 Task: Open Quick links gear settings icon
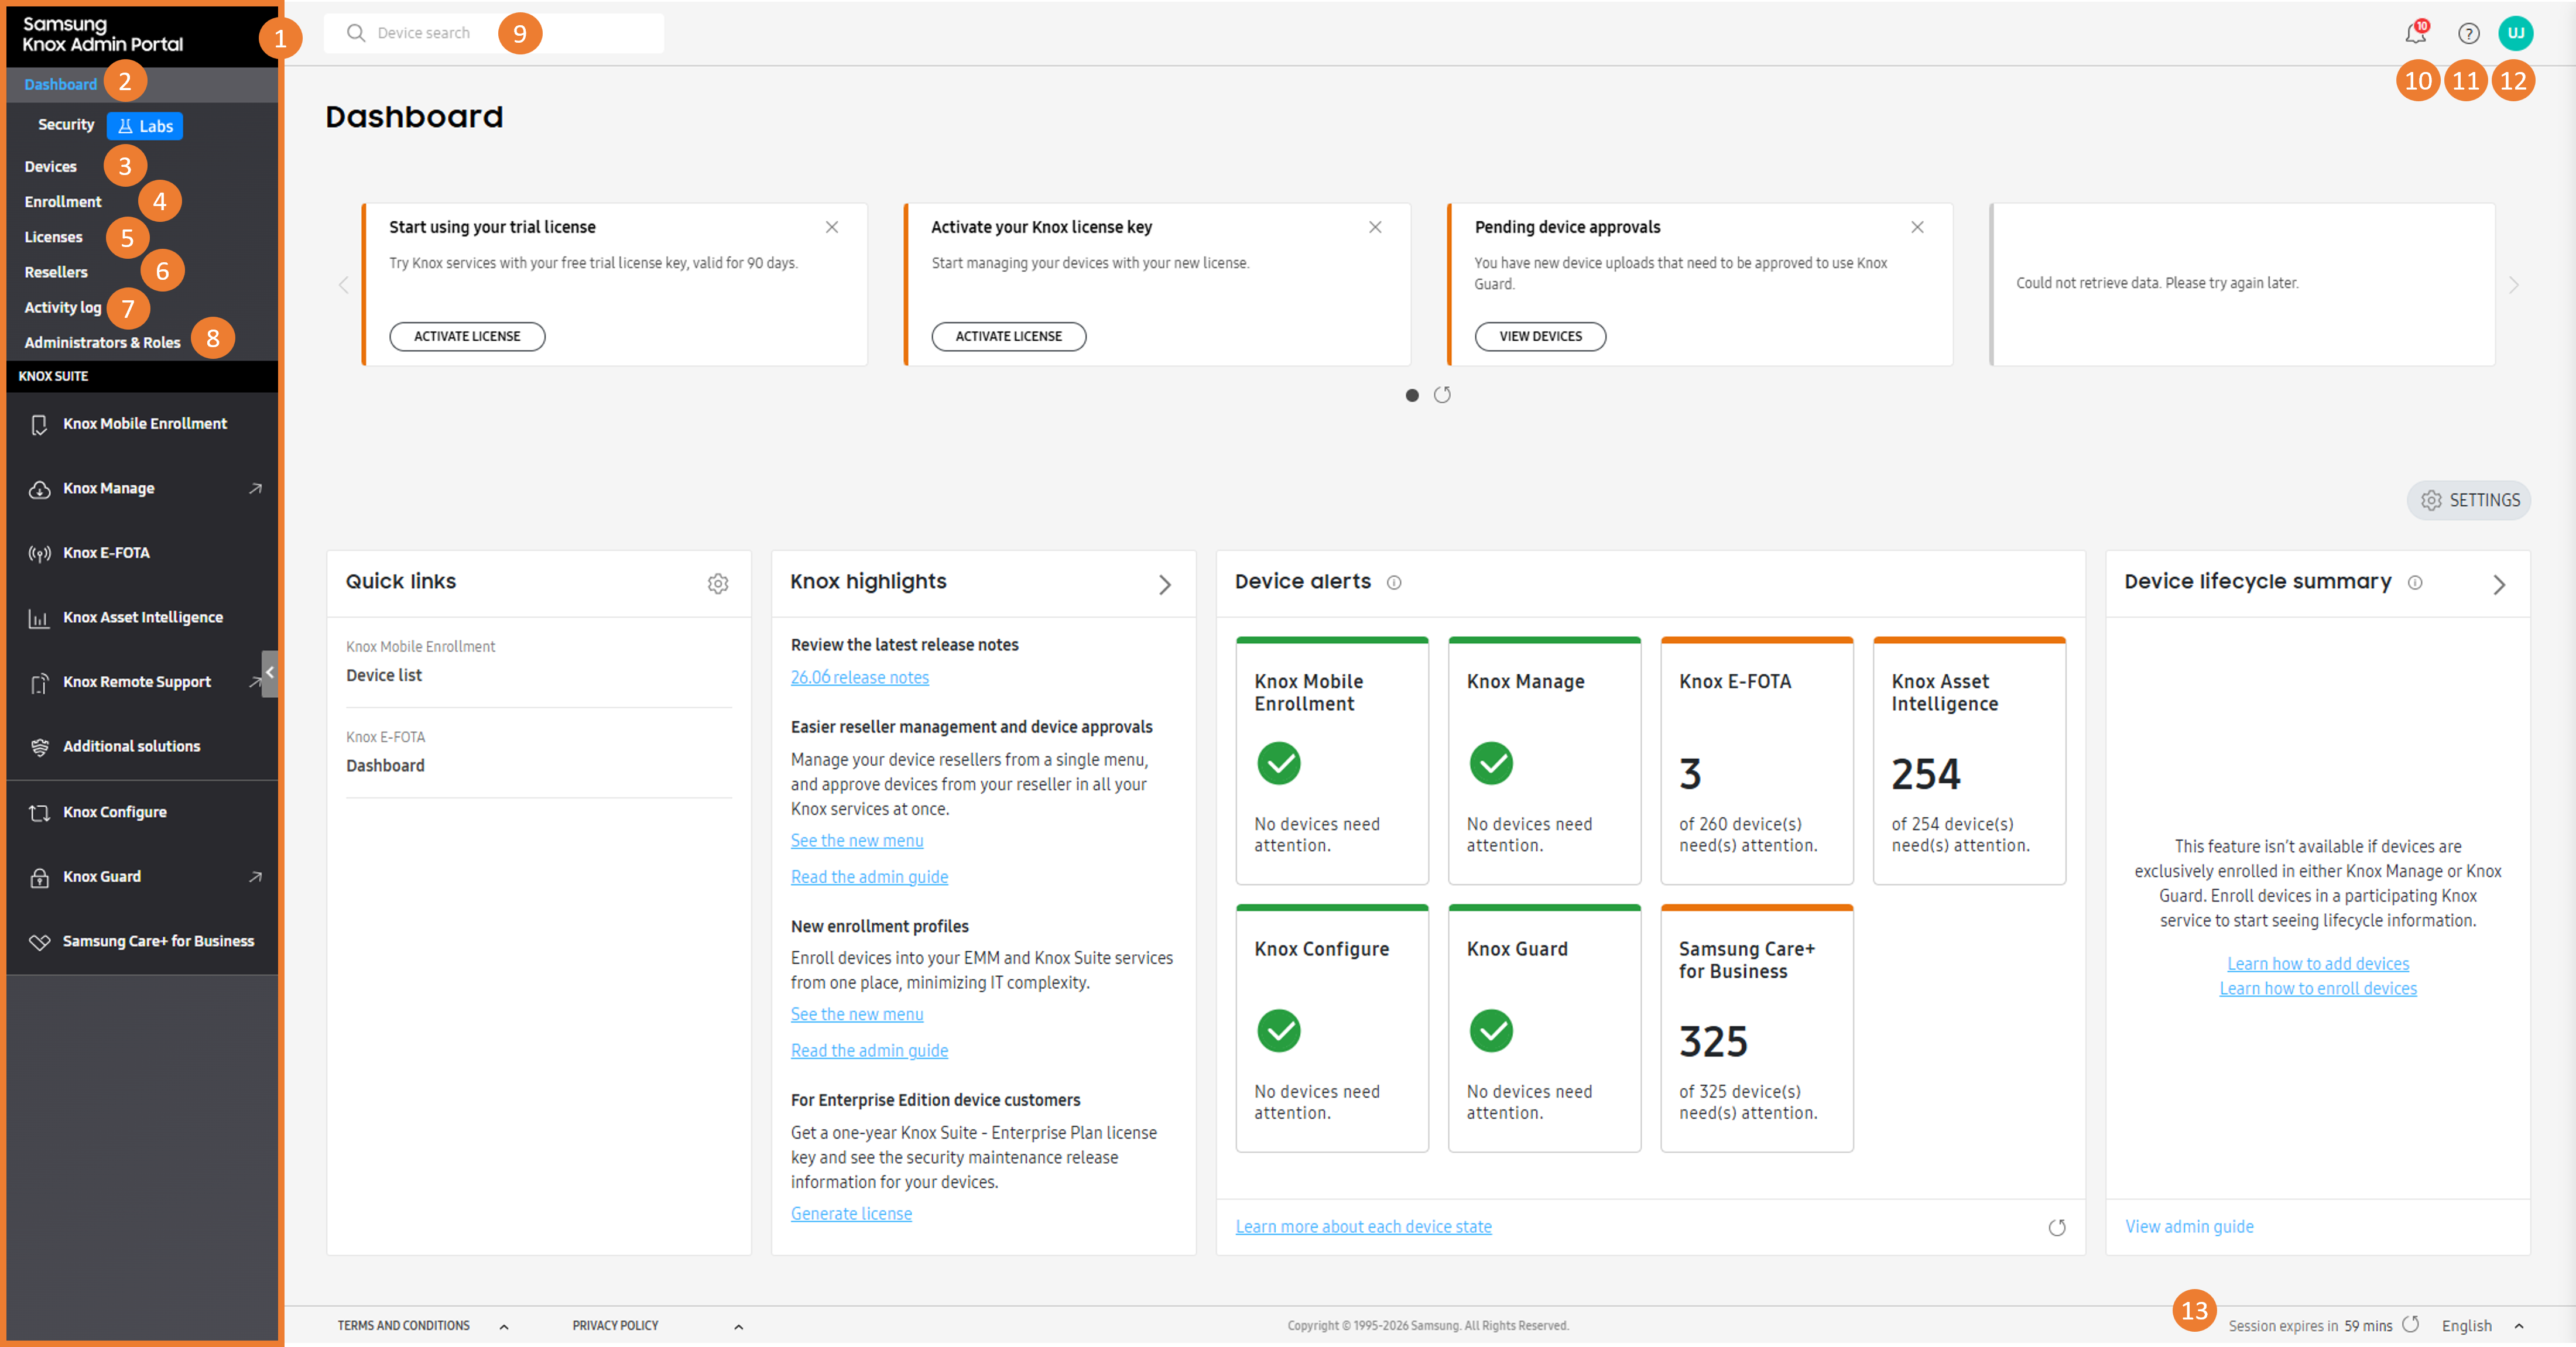tap(718, 583)
